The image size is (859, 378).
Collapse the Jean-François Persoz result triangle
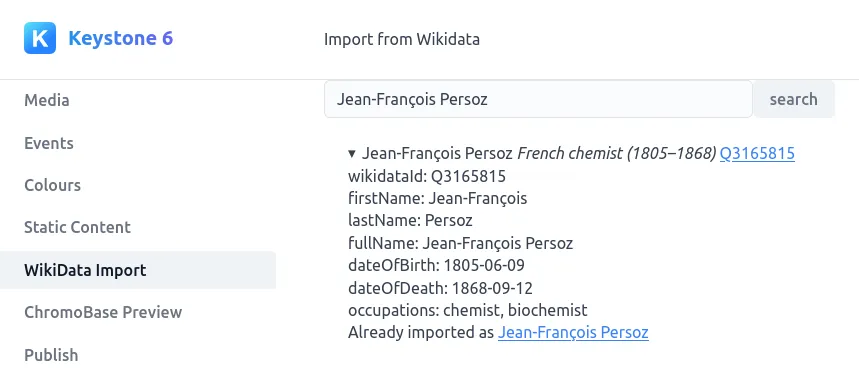[352, 153]
